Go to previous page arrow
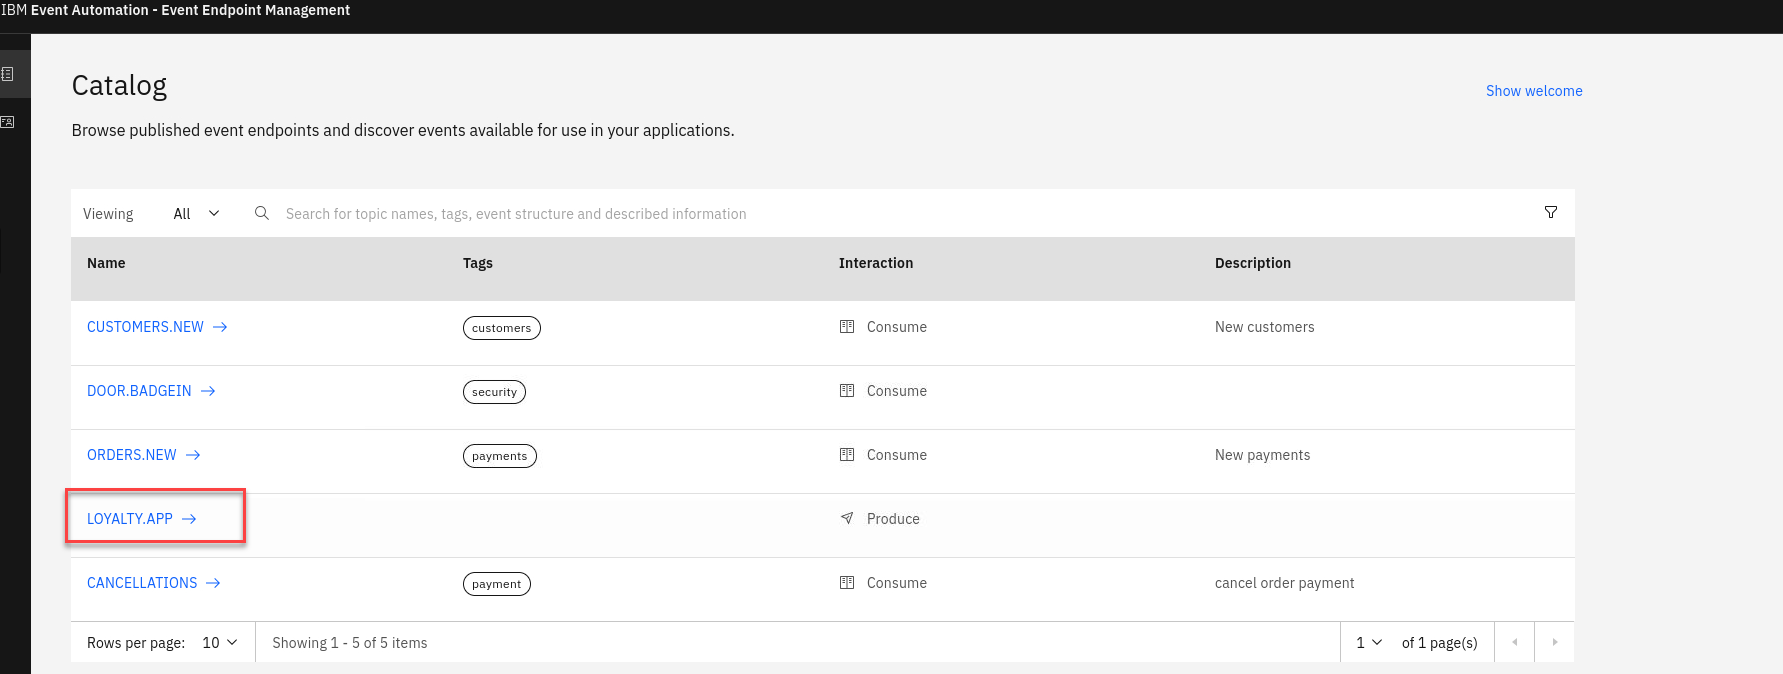Viewport: 1783px width, 674px height. tap(1514, 642)
